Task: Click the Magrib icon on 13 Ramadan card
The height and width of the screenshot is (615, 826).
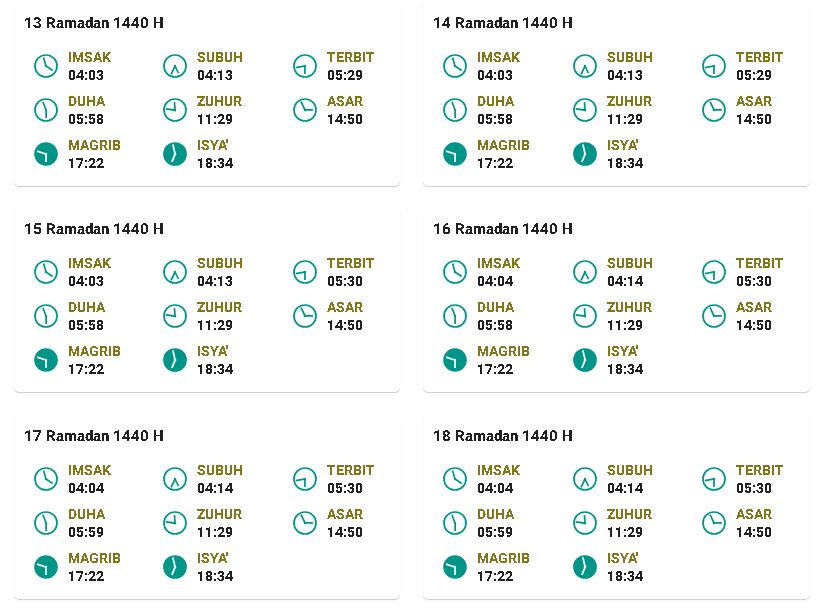Action: (46, 154)
